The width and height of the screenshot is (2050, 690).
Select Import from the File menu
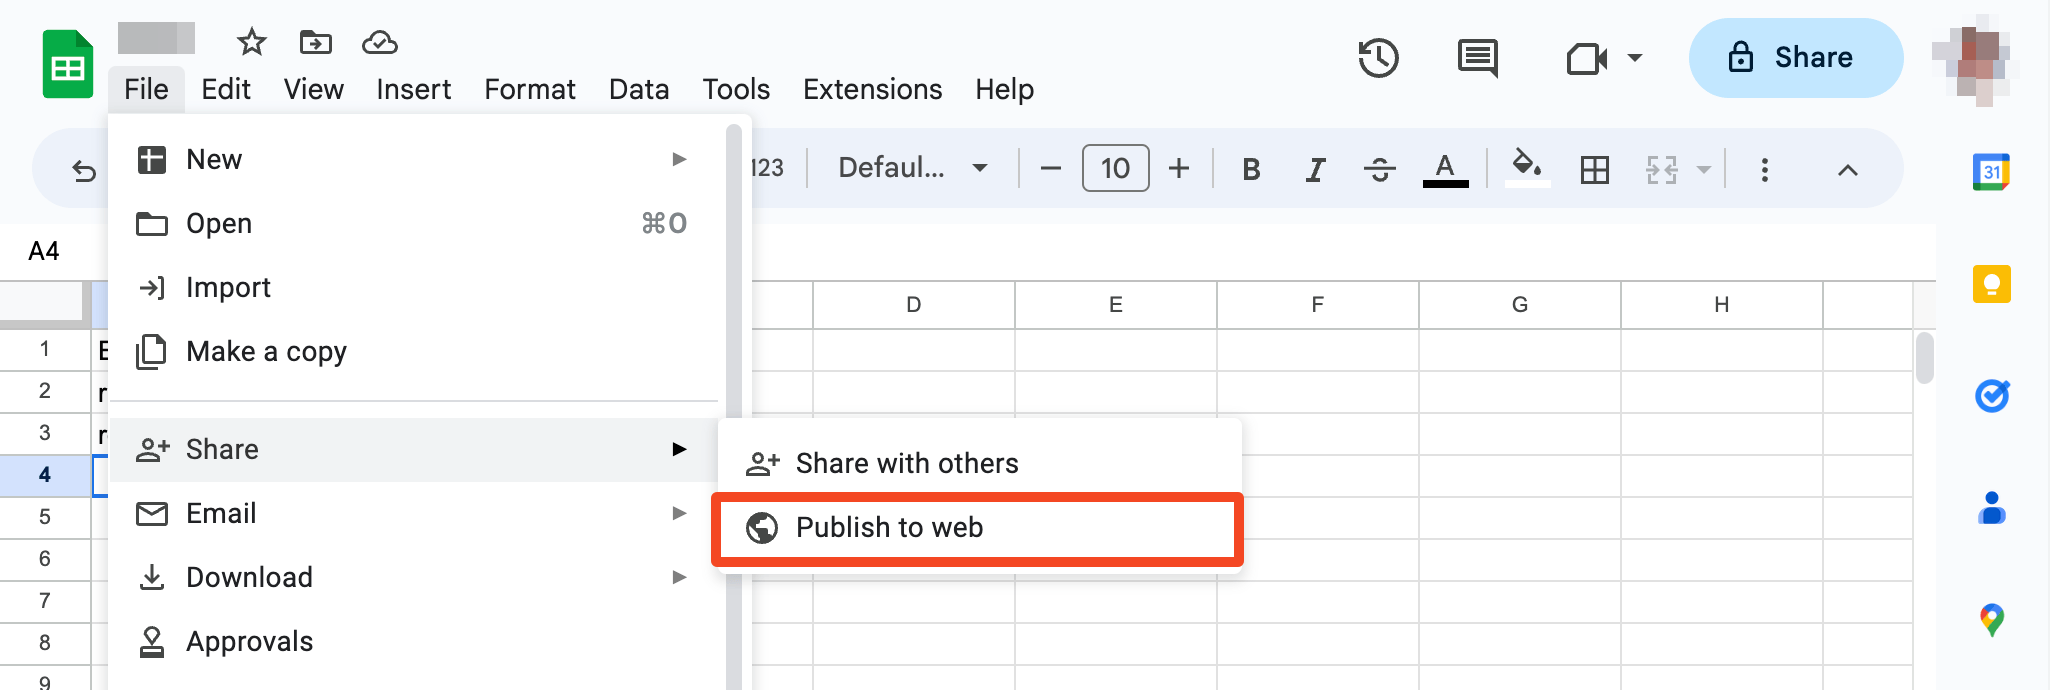coord(413,287)
